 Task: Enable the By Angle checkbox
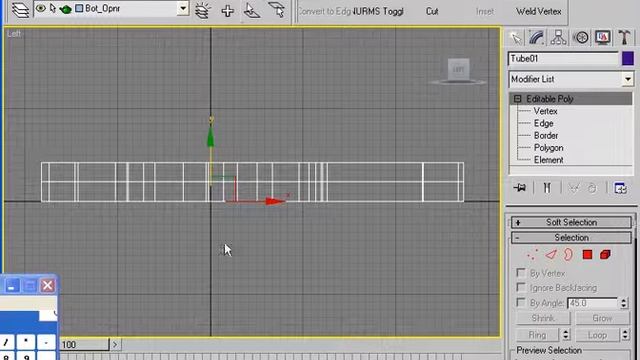[521, 302]
